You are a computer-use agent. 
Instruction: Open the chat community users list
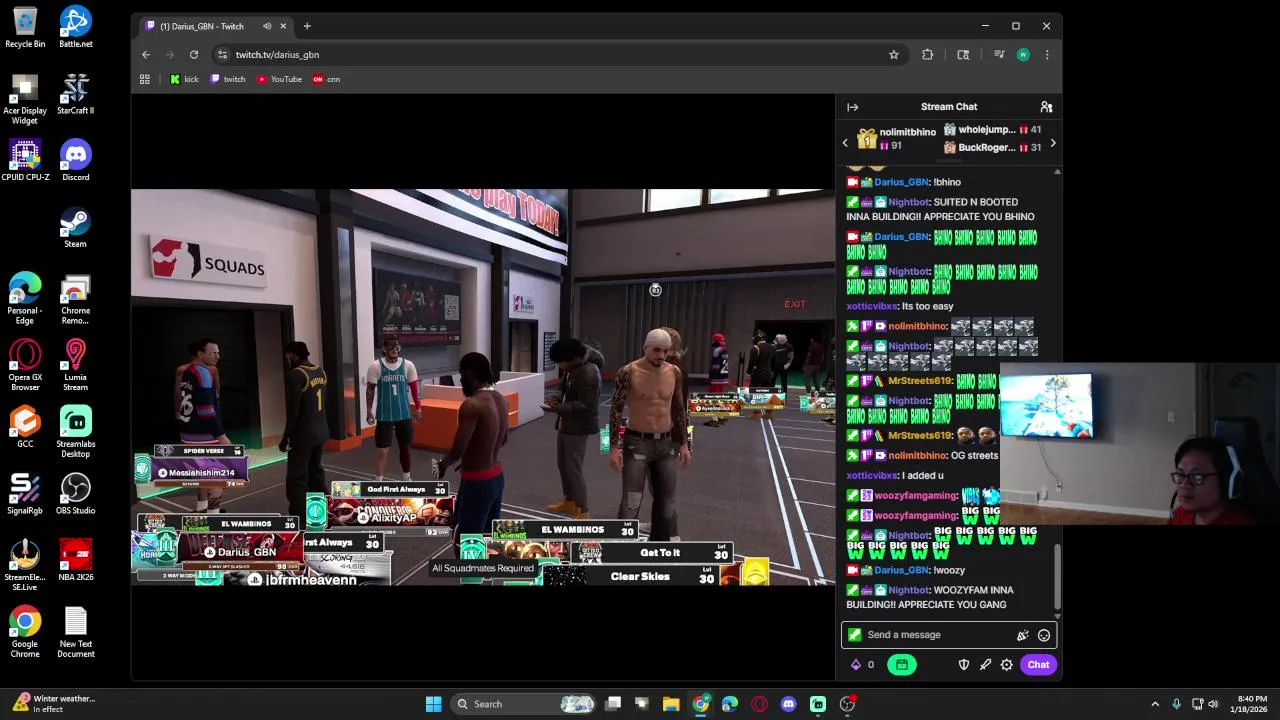pyautogui.click(x=1046, y=107)
